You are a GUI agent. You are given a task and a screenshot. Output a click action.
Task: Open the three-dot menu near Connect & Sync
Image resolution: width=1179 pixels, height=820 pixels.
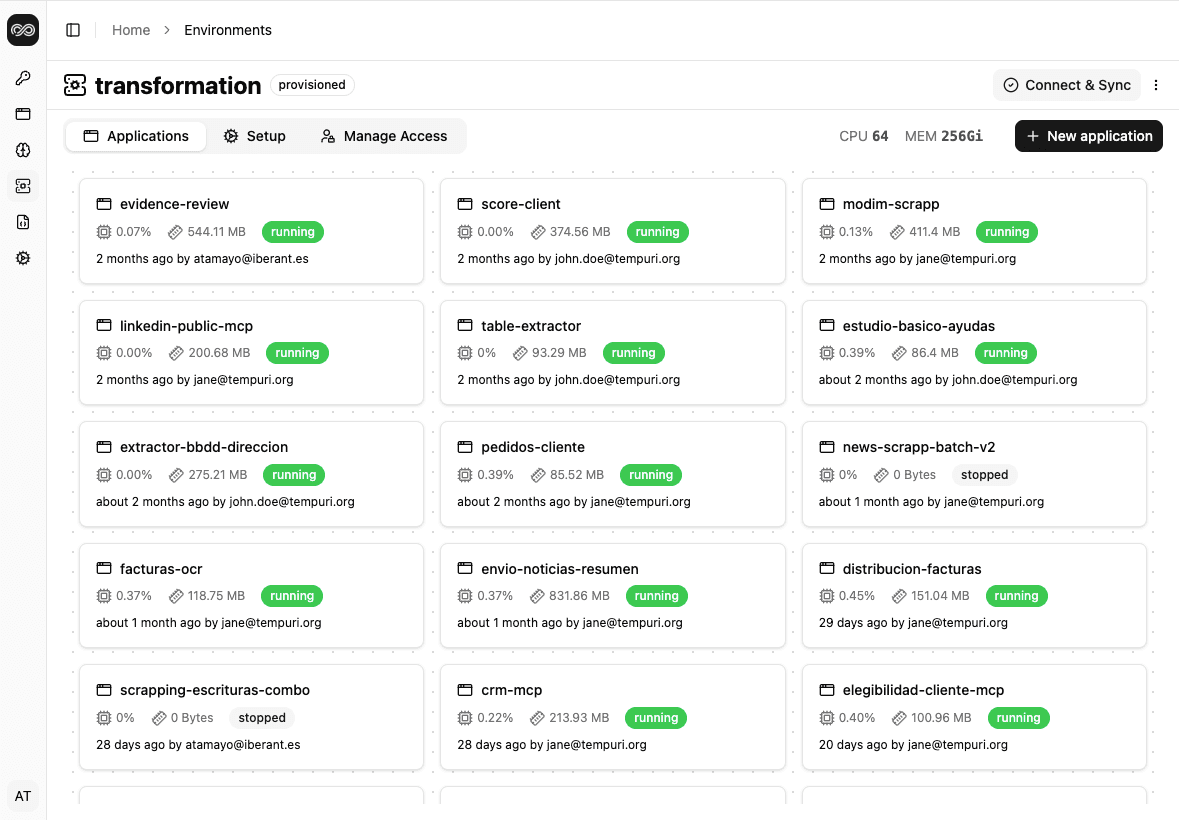[1156, 85]
